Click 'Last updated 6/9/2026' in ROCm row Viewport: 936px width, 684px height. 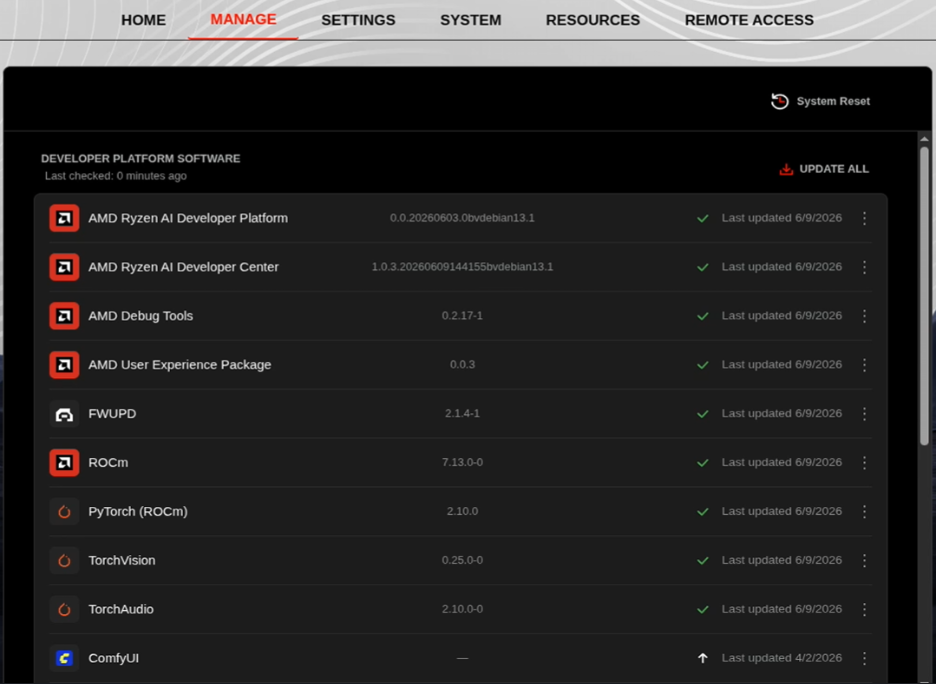point(782,463)
